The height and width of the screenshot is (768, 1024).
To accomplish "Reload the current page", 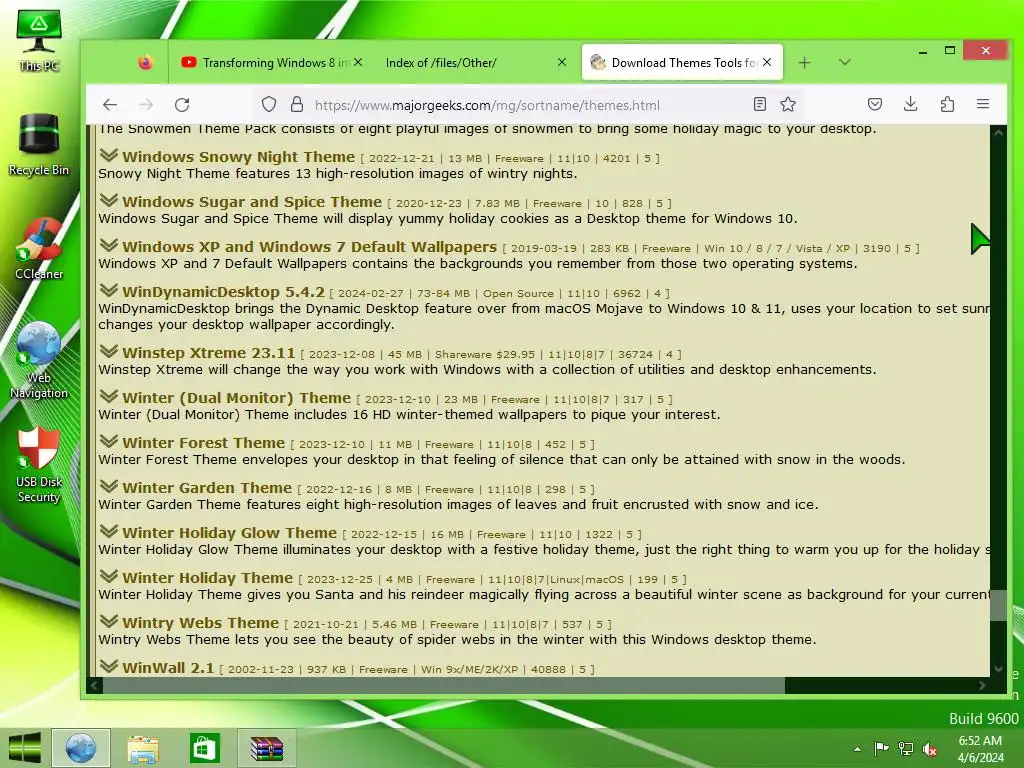I will [x=182, y=104].
